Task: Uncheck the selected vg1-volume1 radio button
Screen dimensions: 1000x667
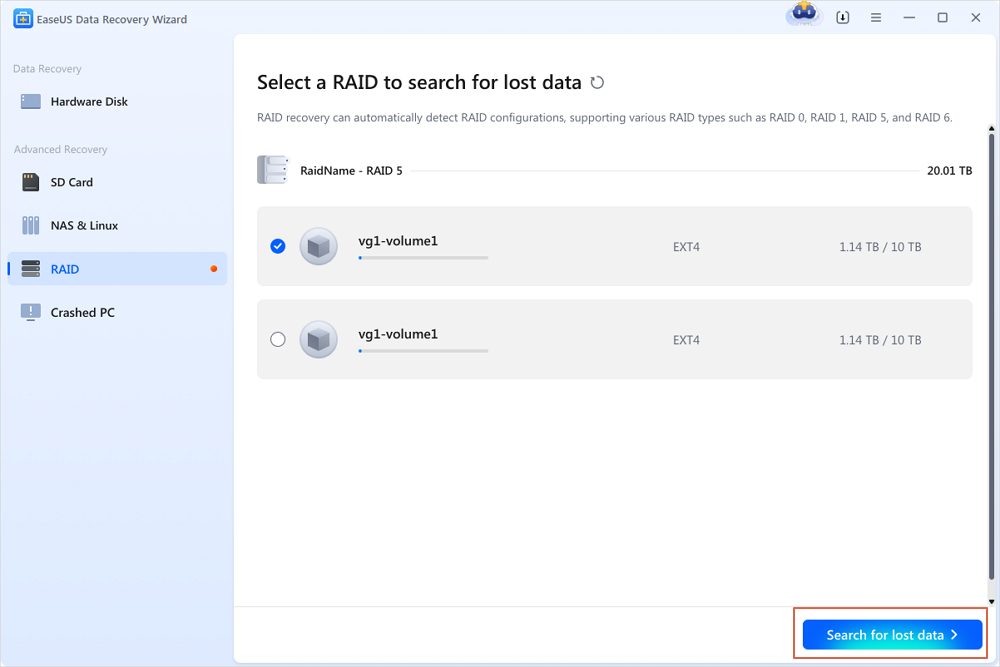Action: [278, 246]
